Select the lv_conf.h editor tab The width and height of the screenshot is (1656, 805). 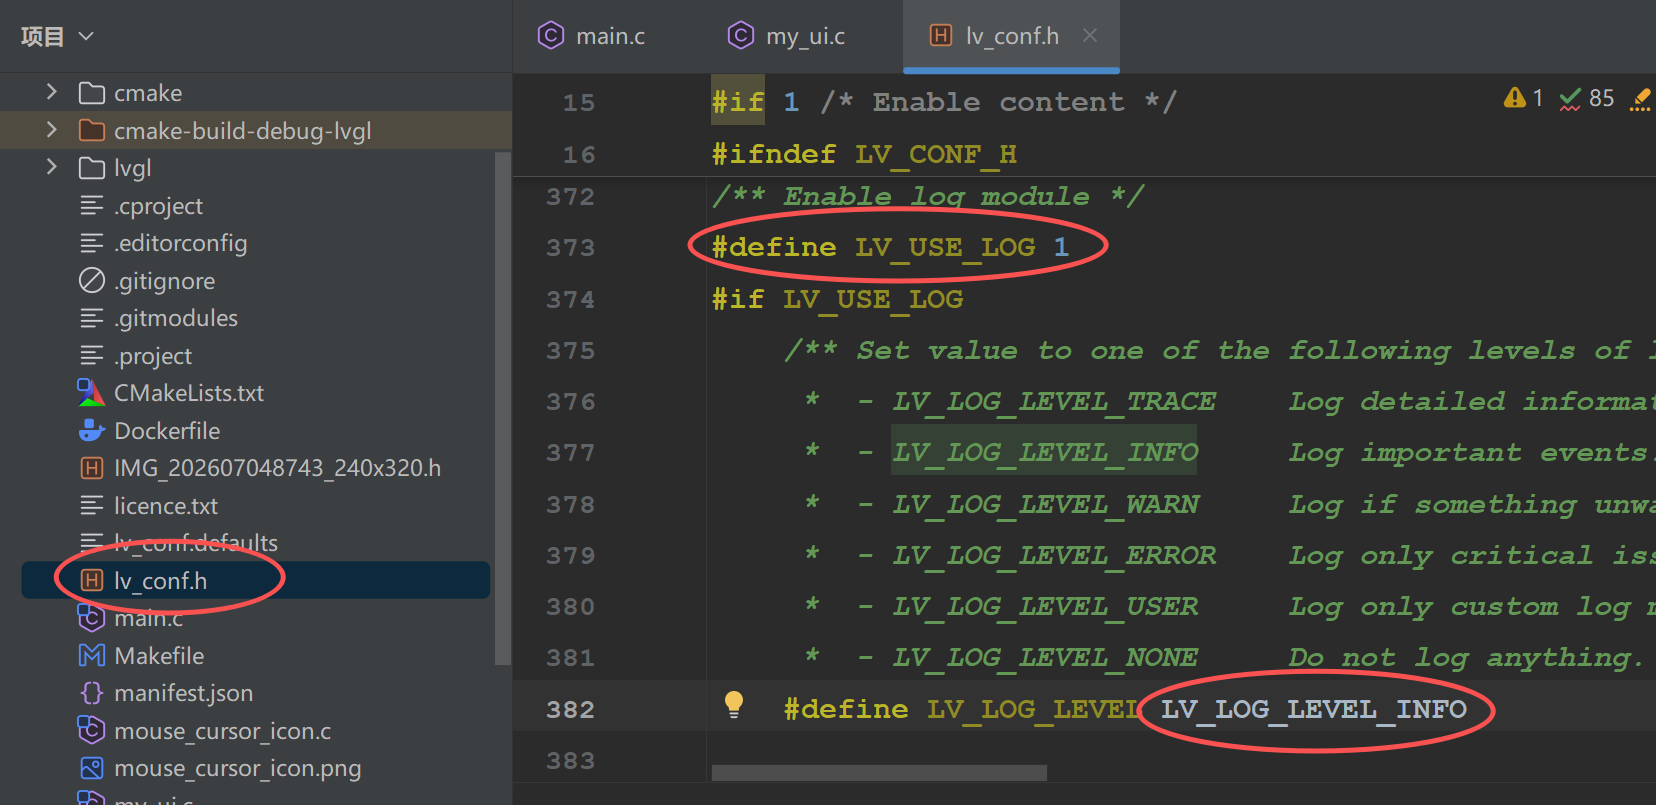click(x=1012, y=36)
